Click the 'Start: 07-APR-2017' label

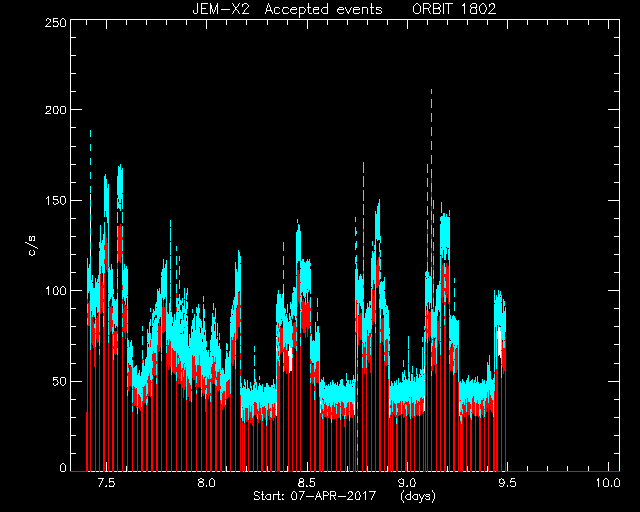[x=314, y=496]
